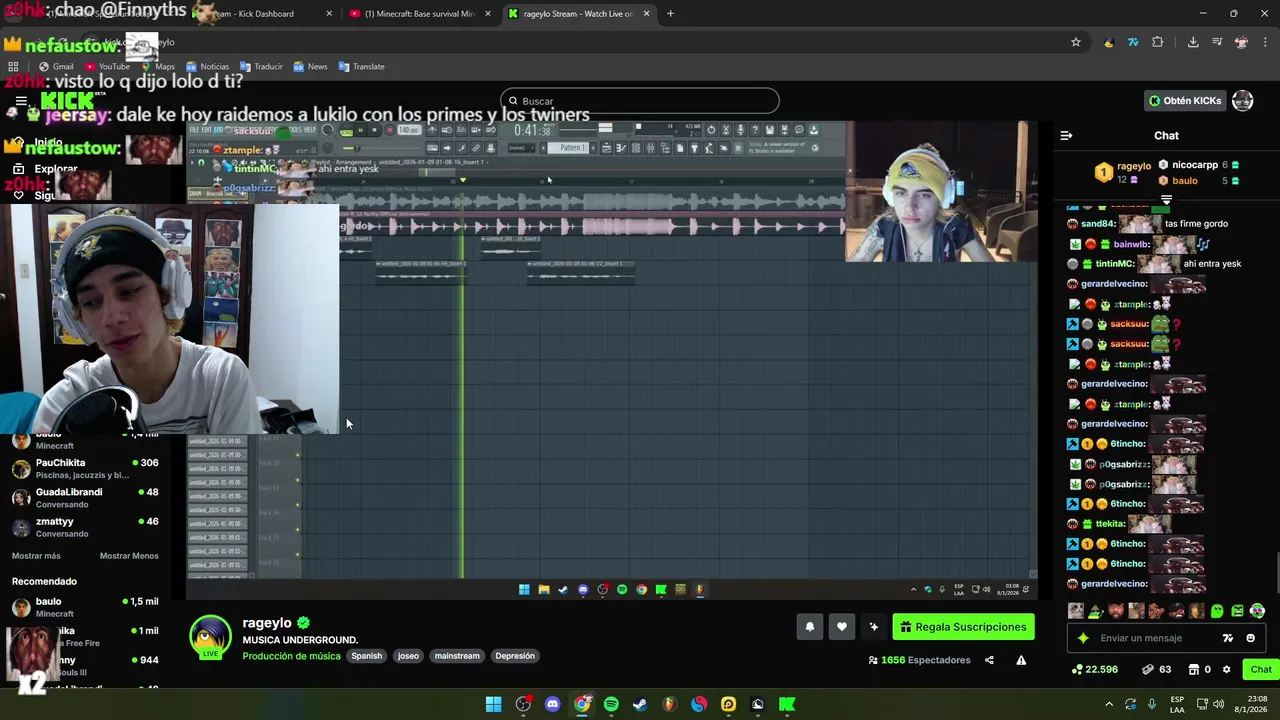This screenshot has height=720, width=1280.
Task: Pick the cat emote in quick emotes row
Action: tap(1076, 611)
